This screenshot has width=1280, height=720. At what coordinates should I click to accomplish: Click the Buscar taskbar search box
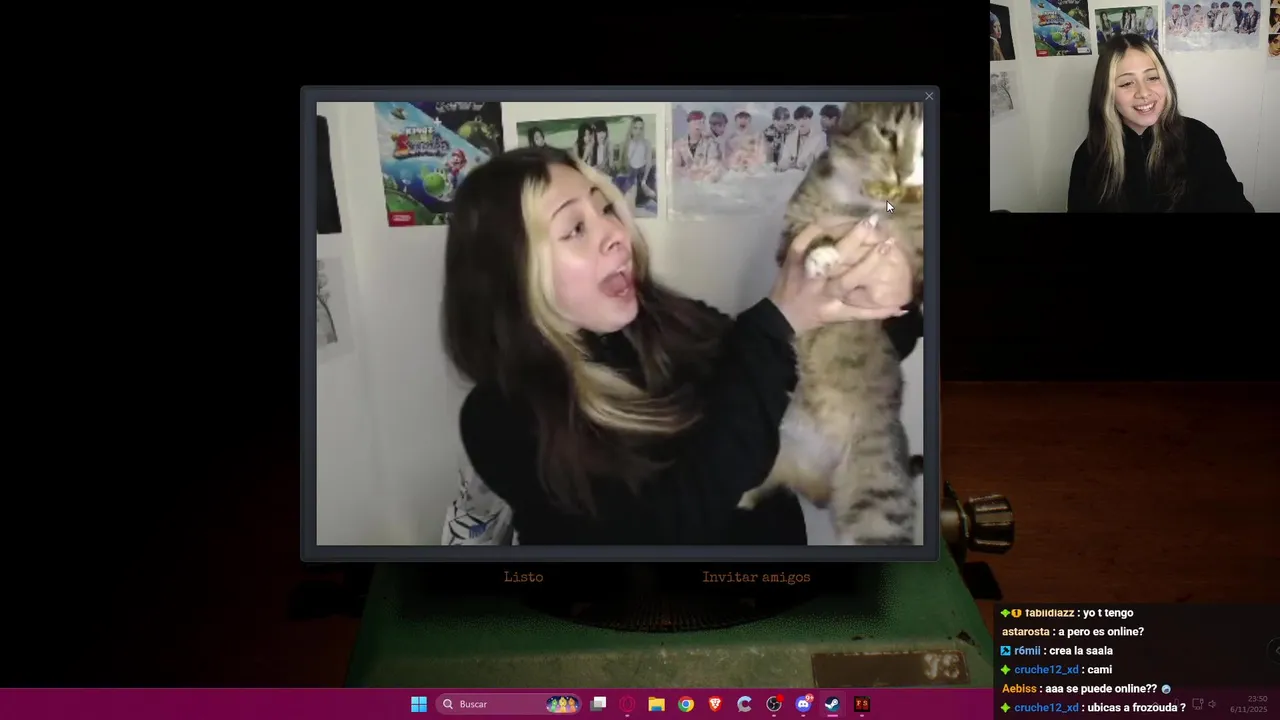pyautogui.click(x=510, y=704)
